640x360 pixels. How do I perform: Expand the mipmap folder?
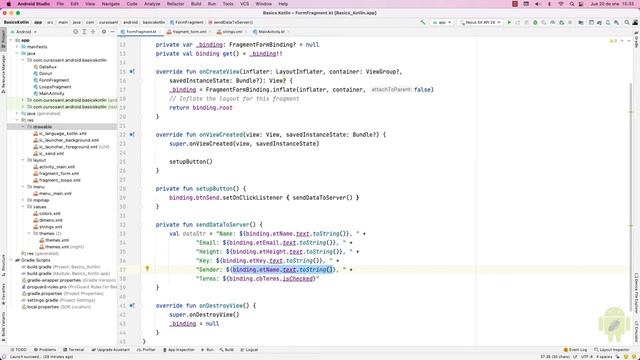[x=23, y=200]
